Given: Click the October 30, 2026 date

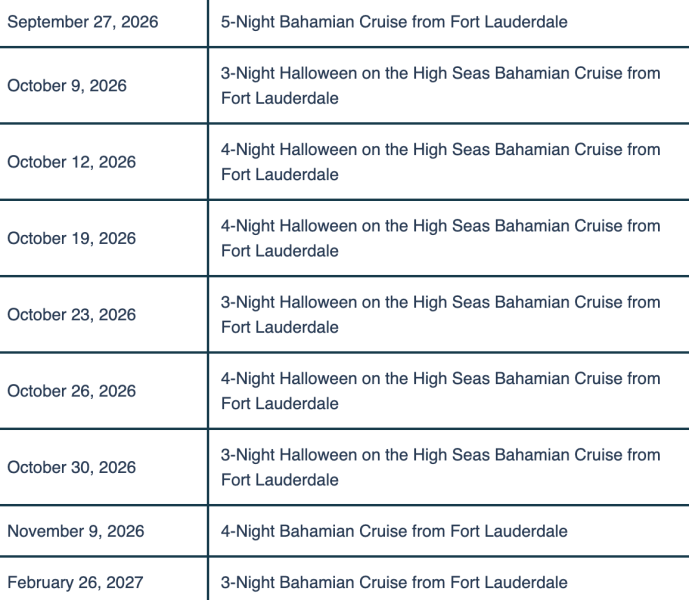Looking at the screenshot, I should tap(71, 467).
